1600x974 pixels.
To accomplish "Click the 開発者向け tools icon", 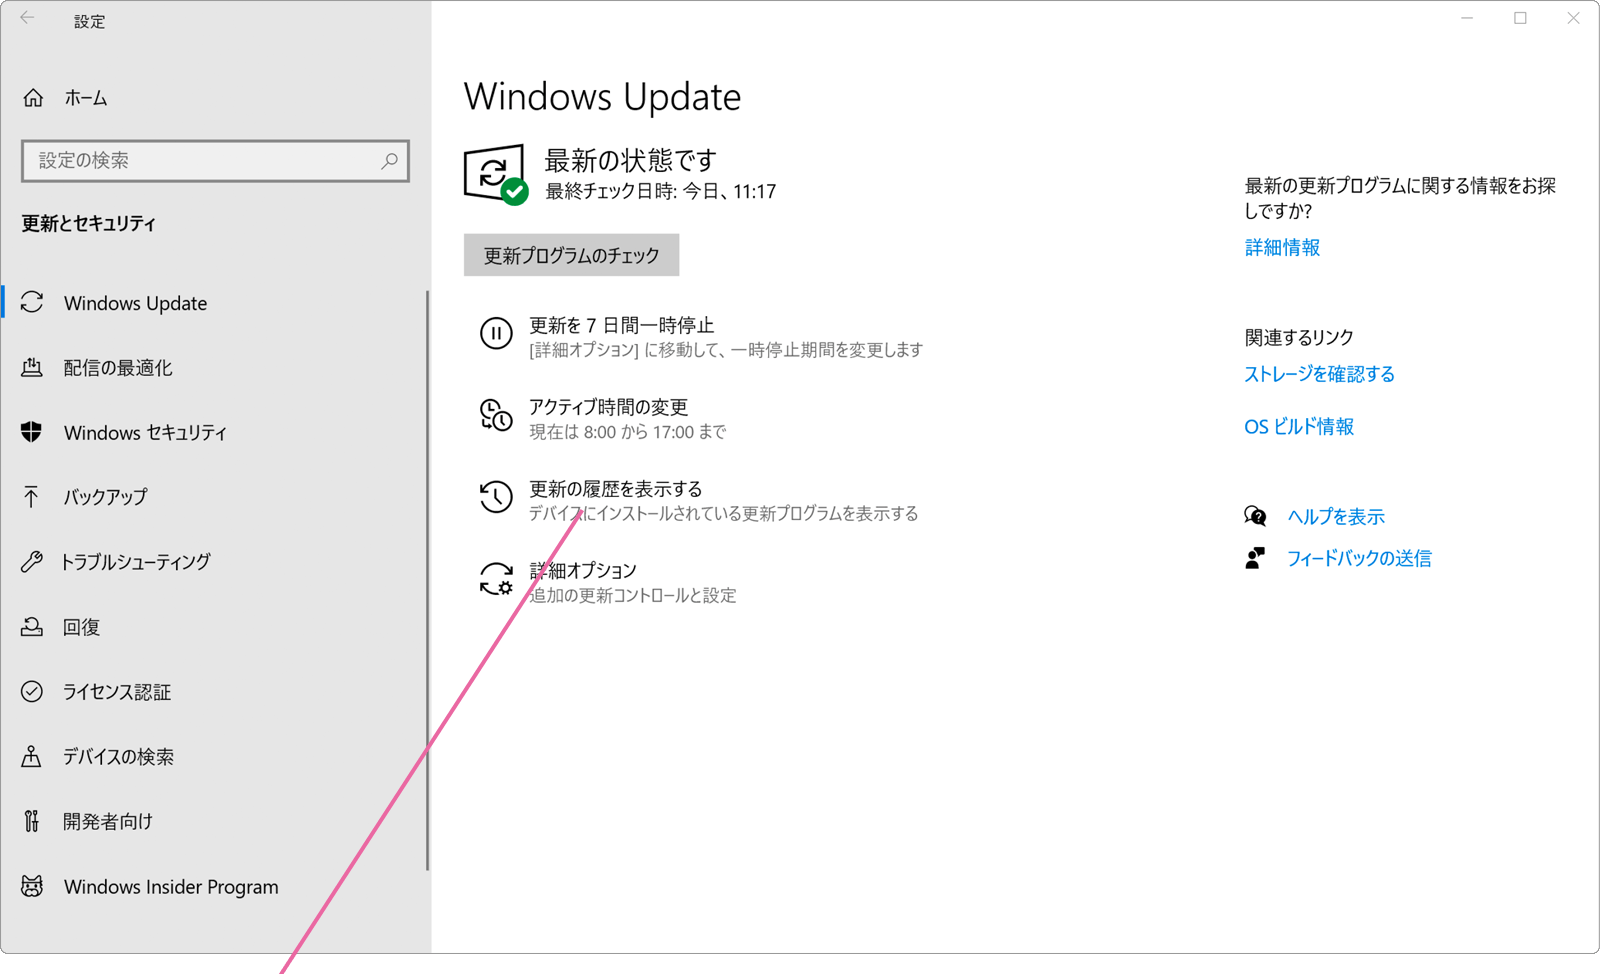I will click(32, 821).
